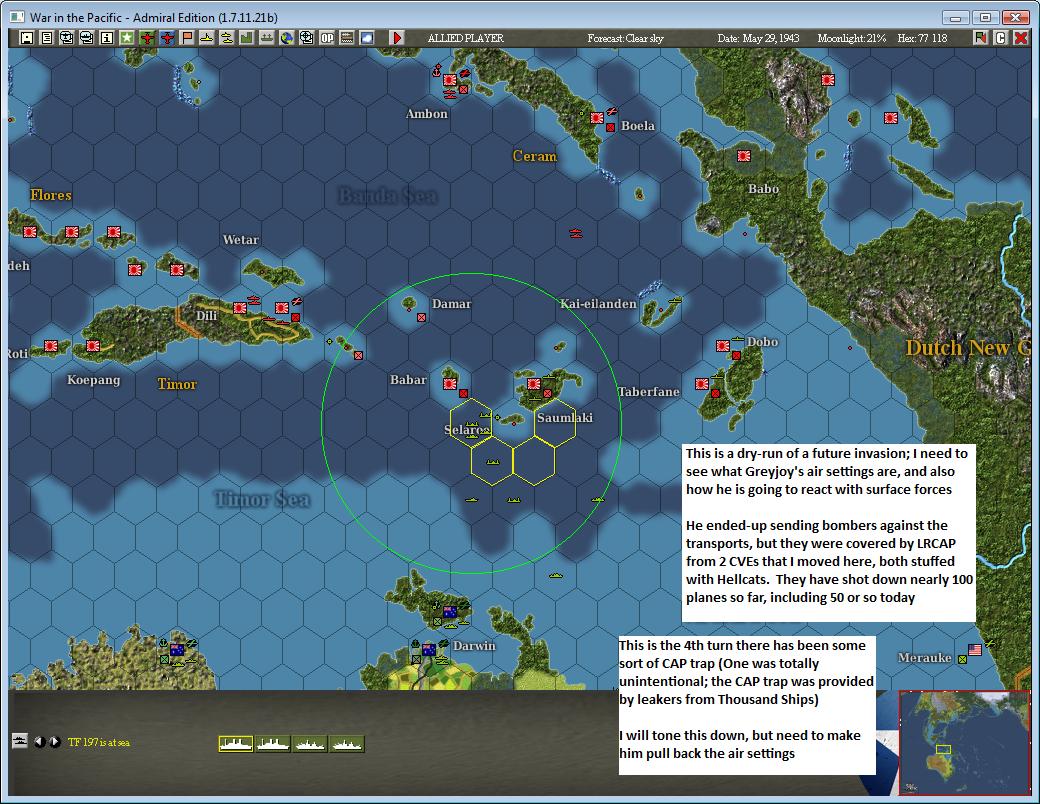Click the 'Date: May 29, 1943' status text
This screenshot has height=804, width=1040.
pyautogui.click(x=758, y=38)
